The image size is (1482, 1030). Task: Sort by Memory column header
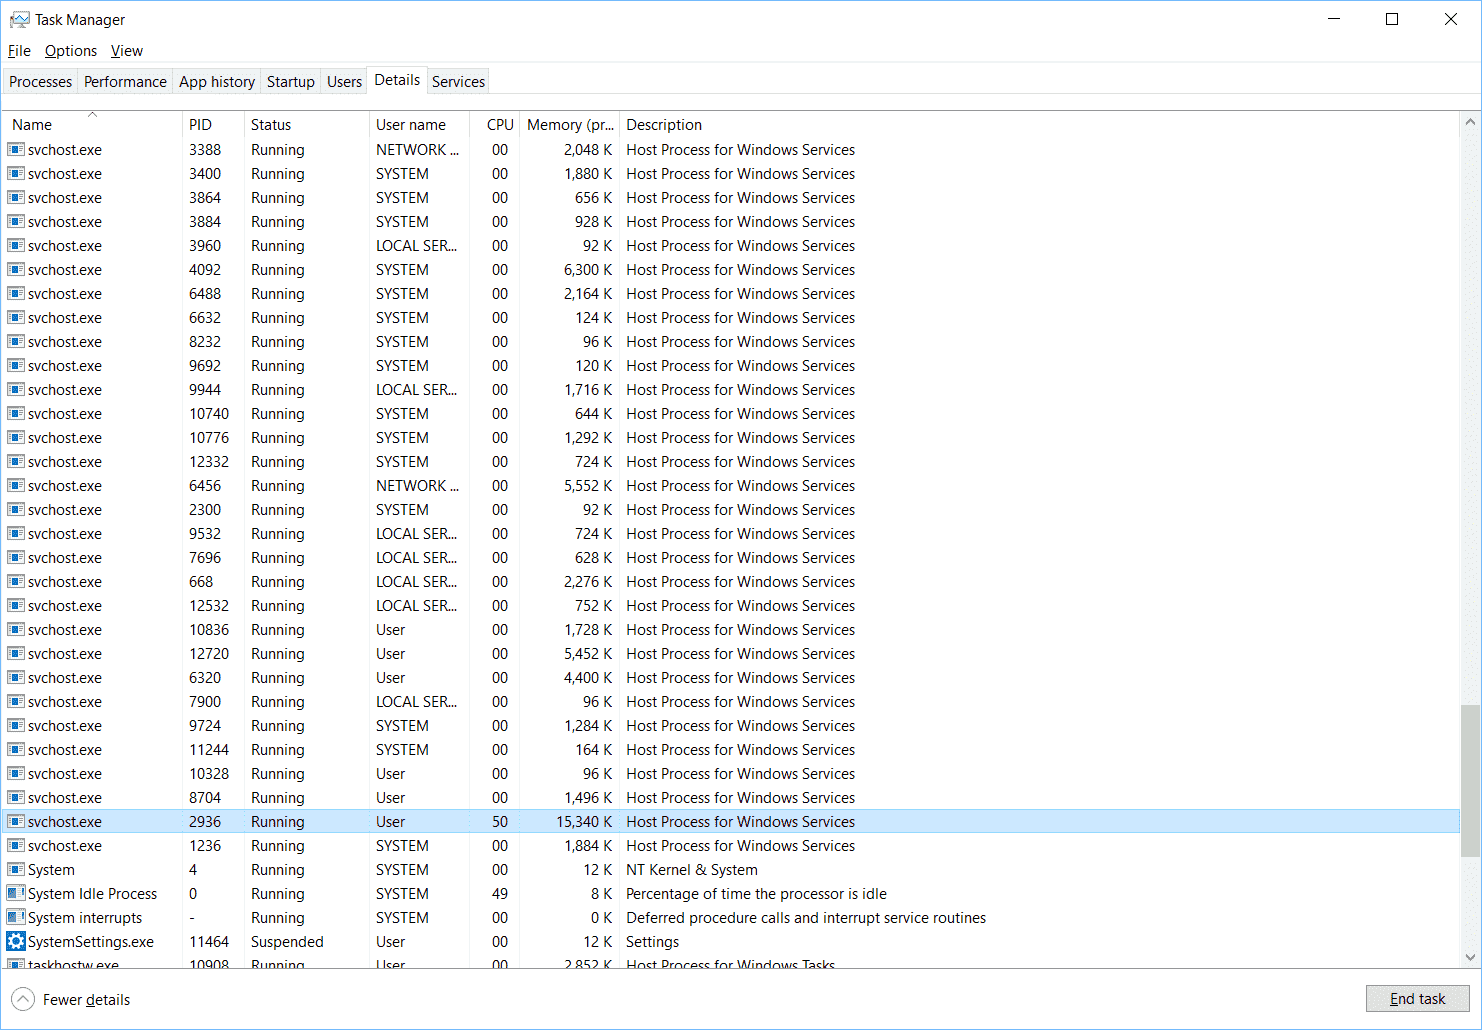pos(569,125)
